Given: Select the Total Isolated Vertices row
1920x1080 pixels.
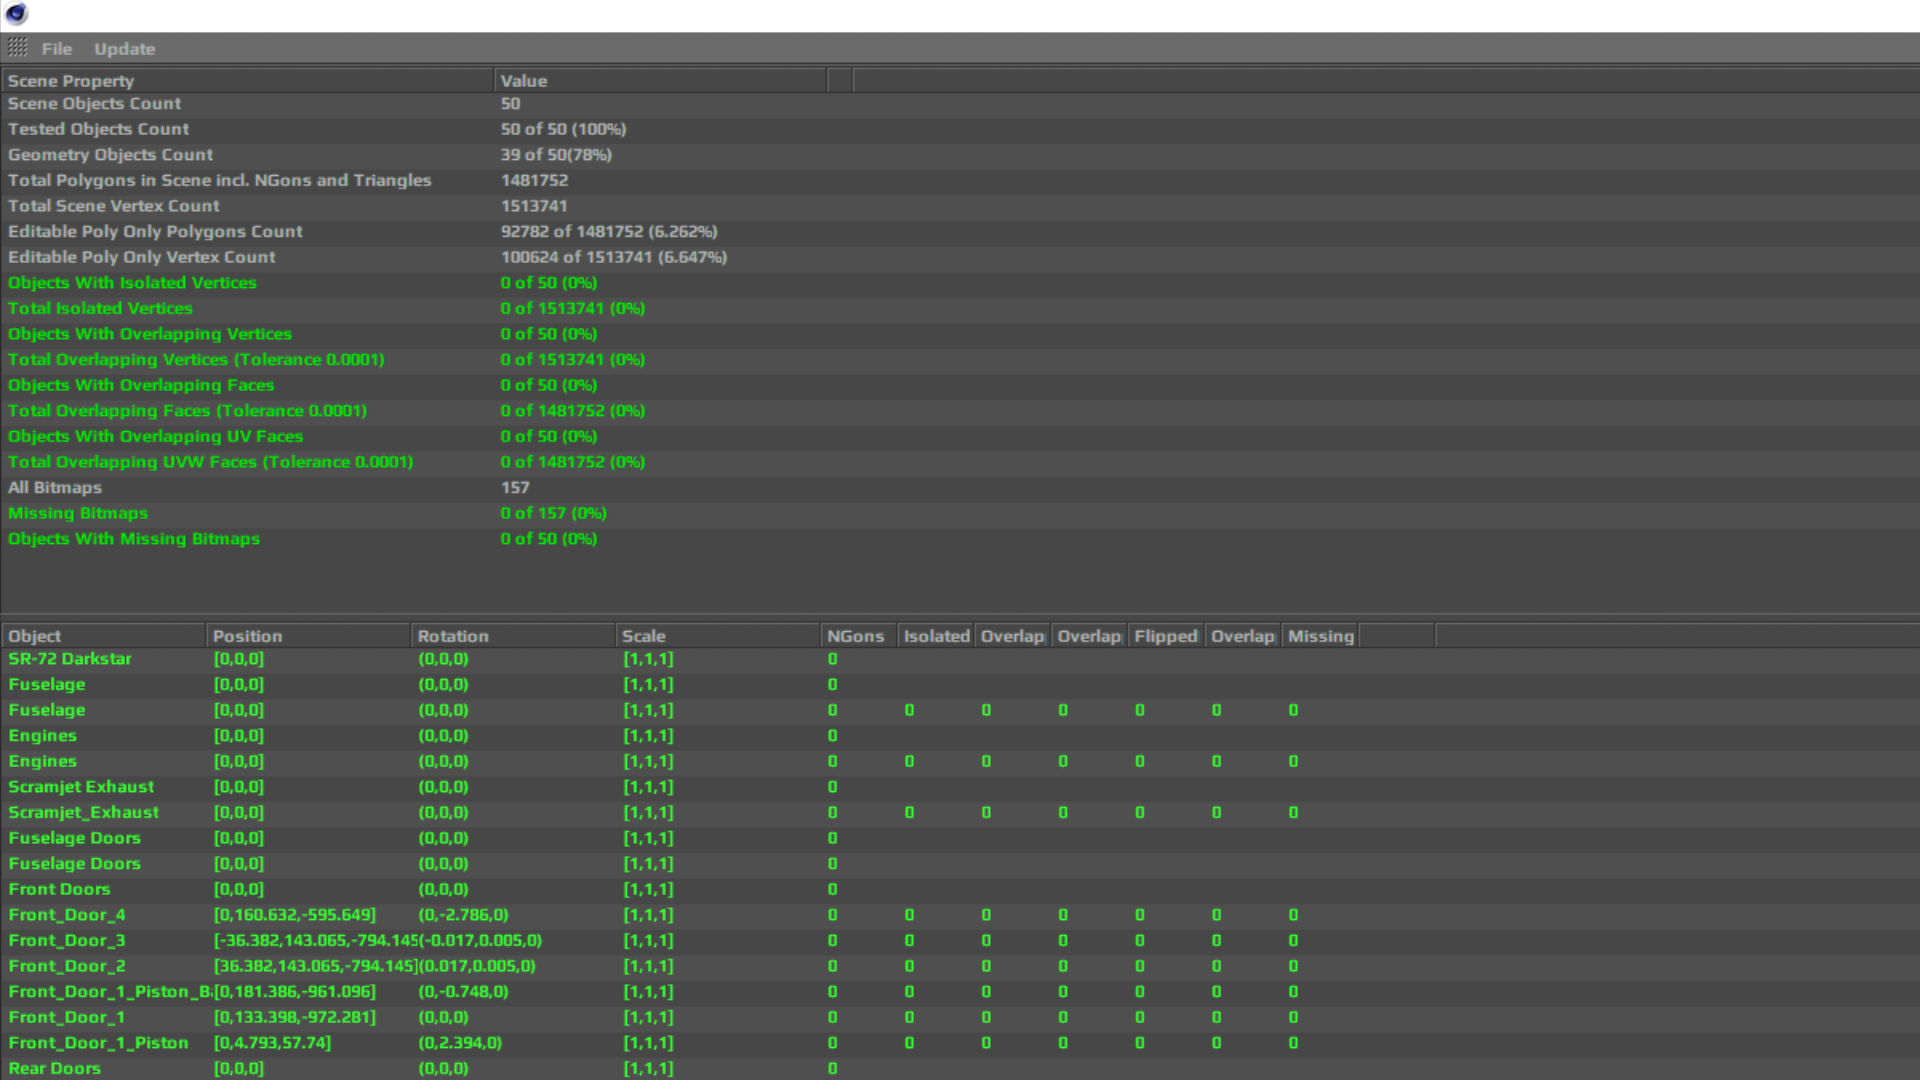Looking at the screenshot, I should tap(100, 308).
